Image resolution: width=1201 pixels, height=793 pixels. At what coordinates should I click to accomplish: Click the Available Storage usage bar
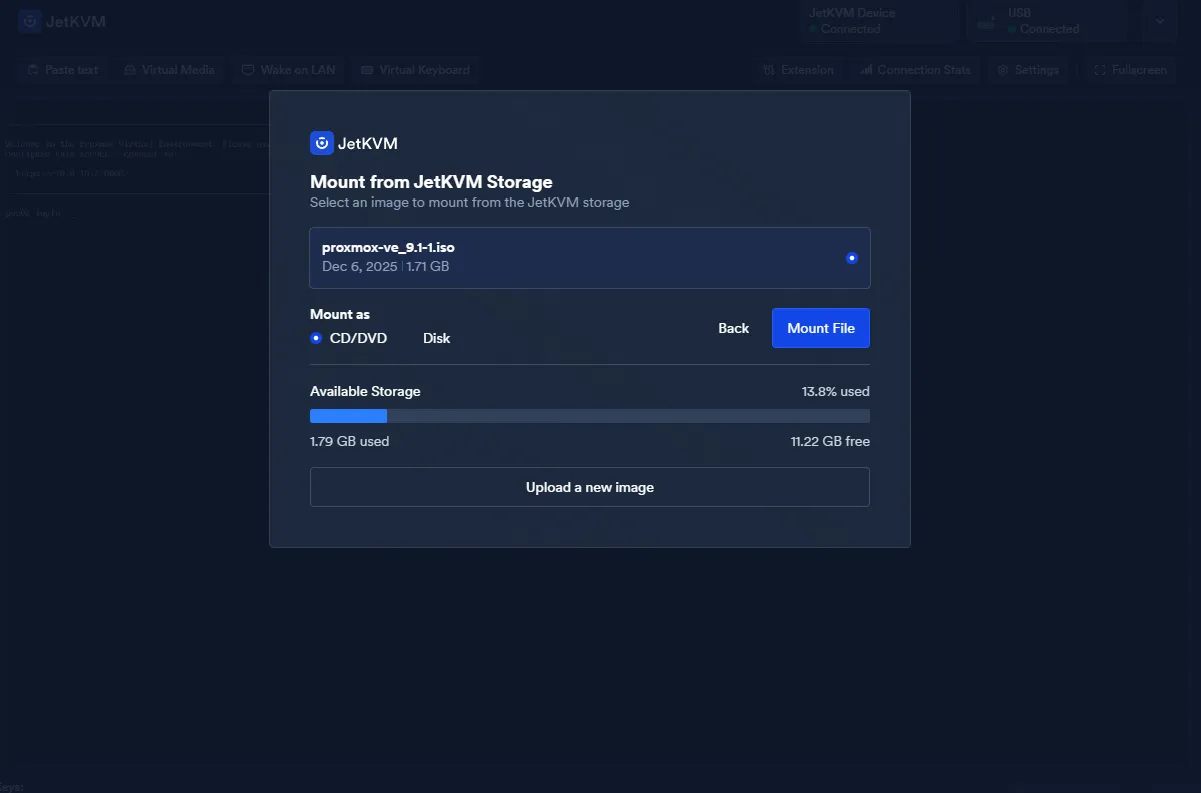coord(589,416)
